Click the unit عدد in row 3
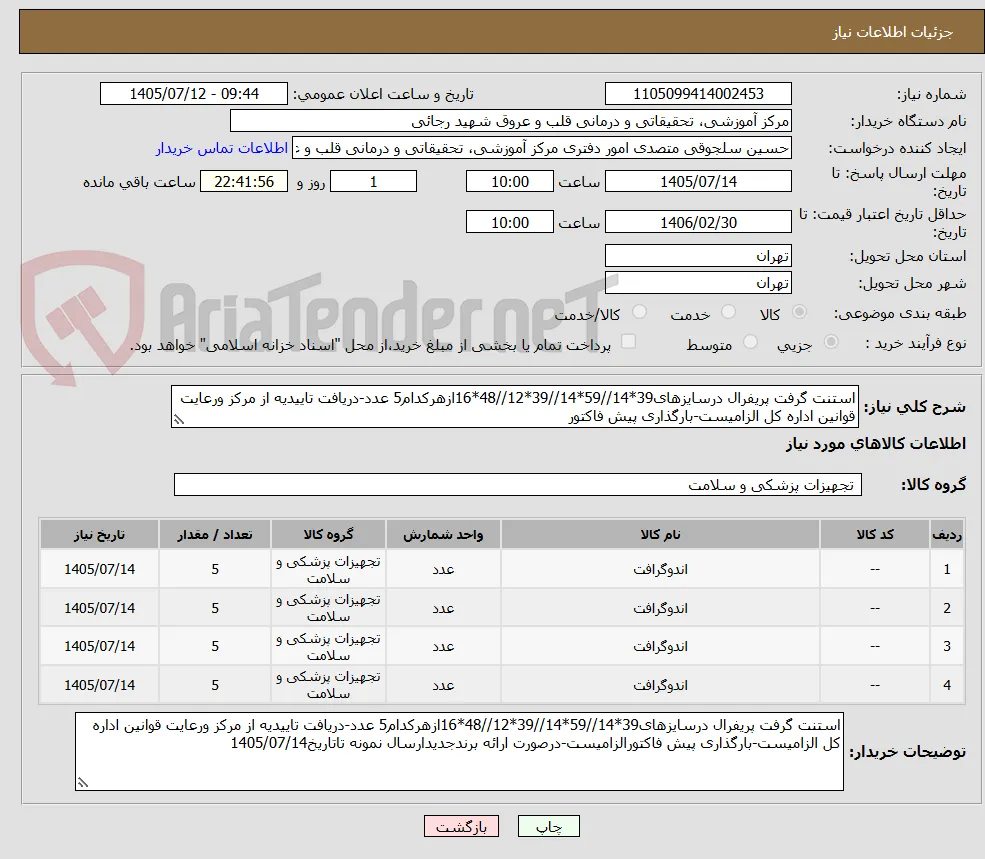 pyautogui.click(x=444, y=646)
